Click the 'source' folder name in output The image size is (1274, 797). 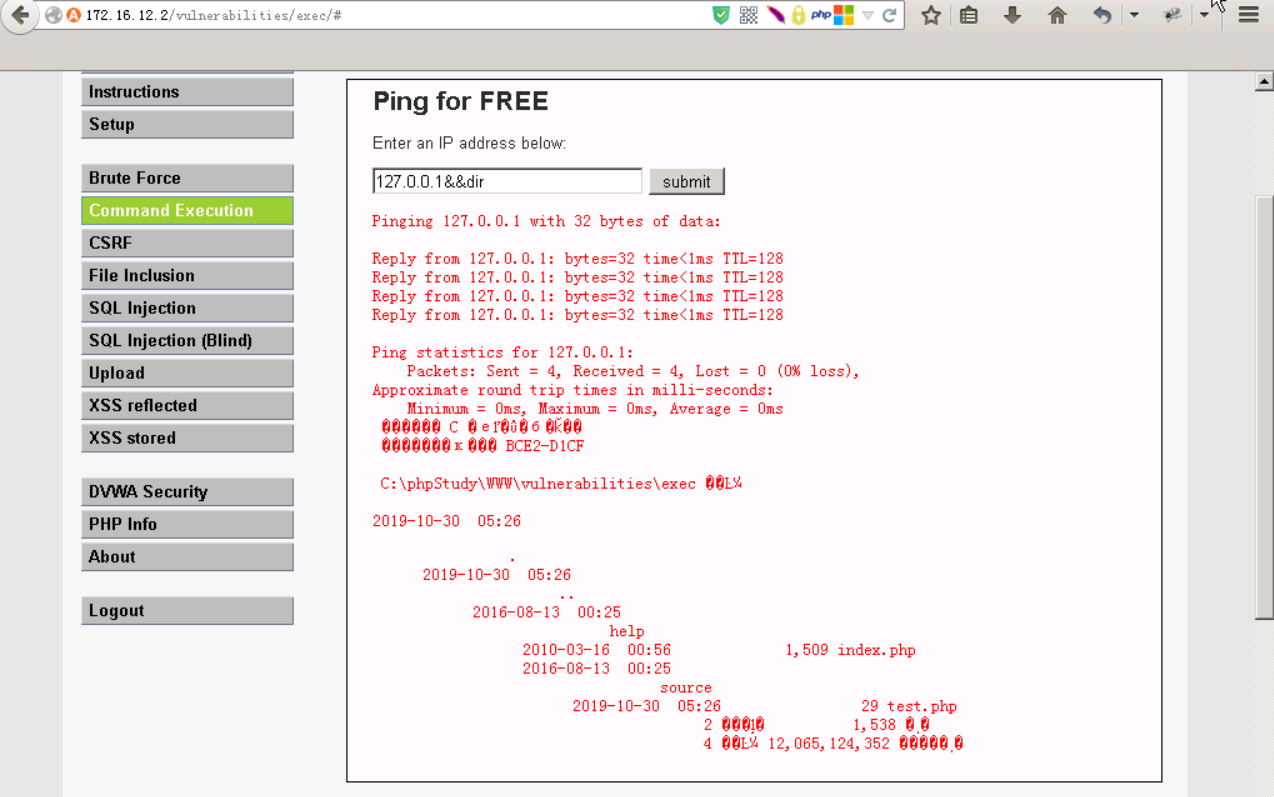pos(686,688)
